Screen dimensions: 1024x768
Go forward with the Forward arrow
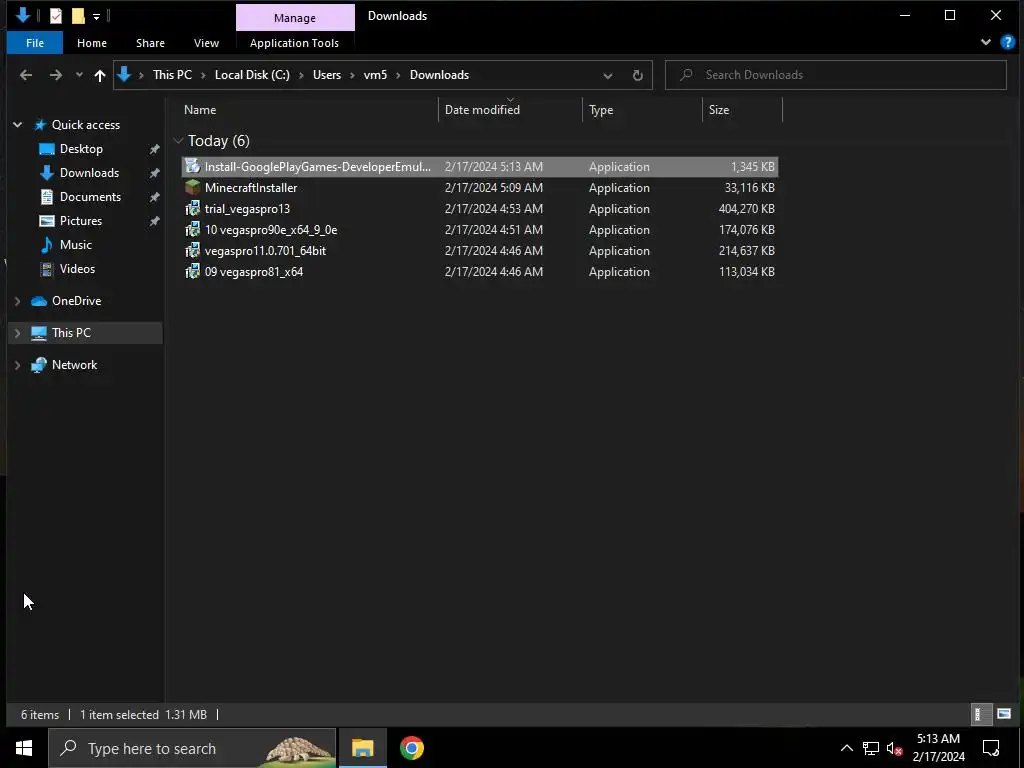[56, 75]
